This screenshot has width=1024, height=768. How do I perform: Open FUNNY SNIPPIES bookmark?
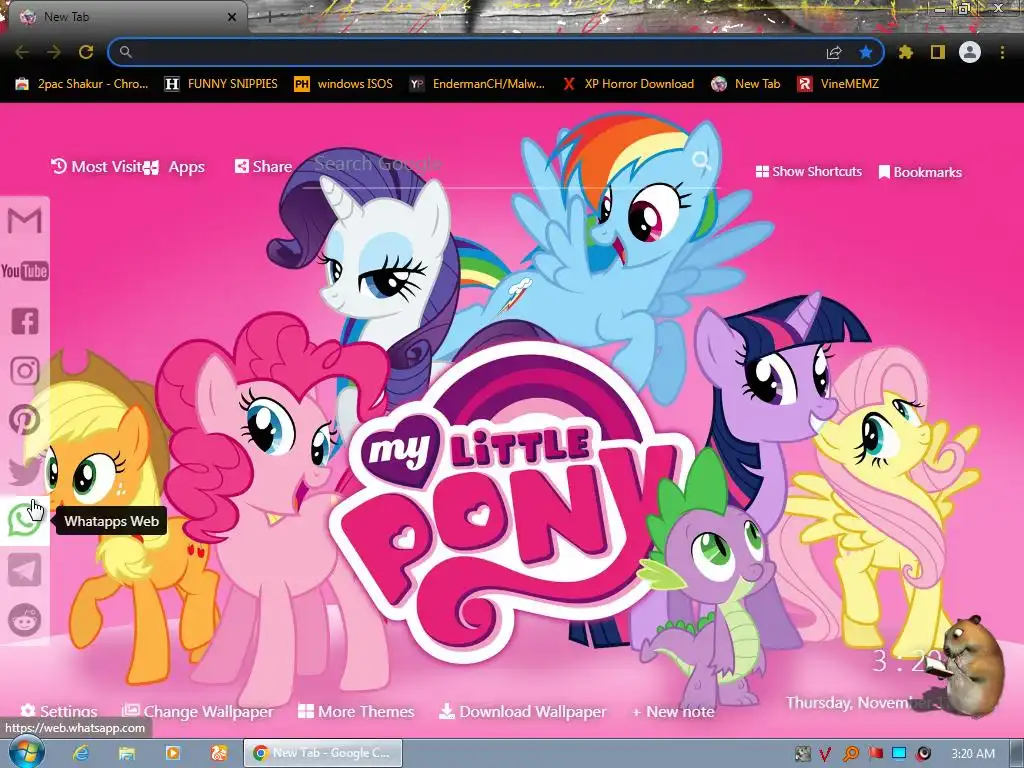pyautogui.click(x=221, y=84)
